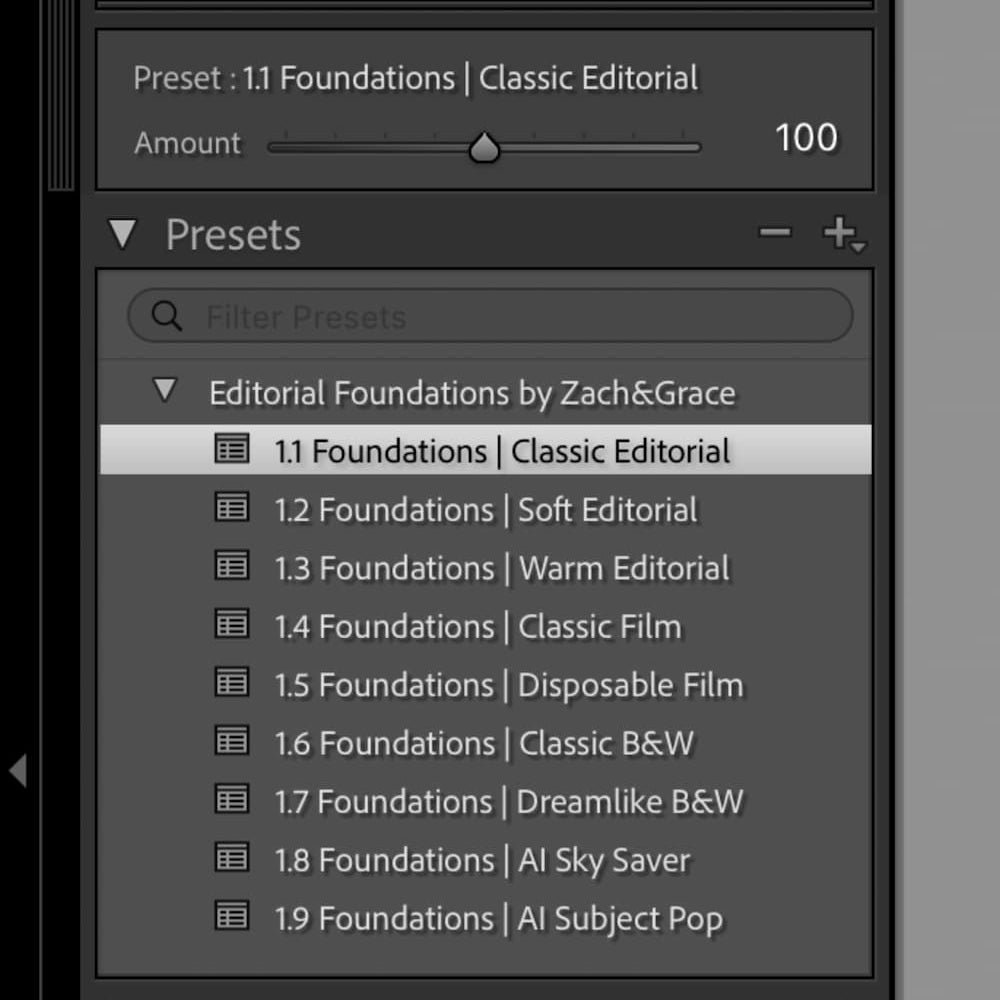Screen dimensions: 1000x1000
Task: Click the preset icon beside 1.6 Classic B&W
Action: [x=232, y=741]
